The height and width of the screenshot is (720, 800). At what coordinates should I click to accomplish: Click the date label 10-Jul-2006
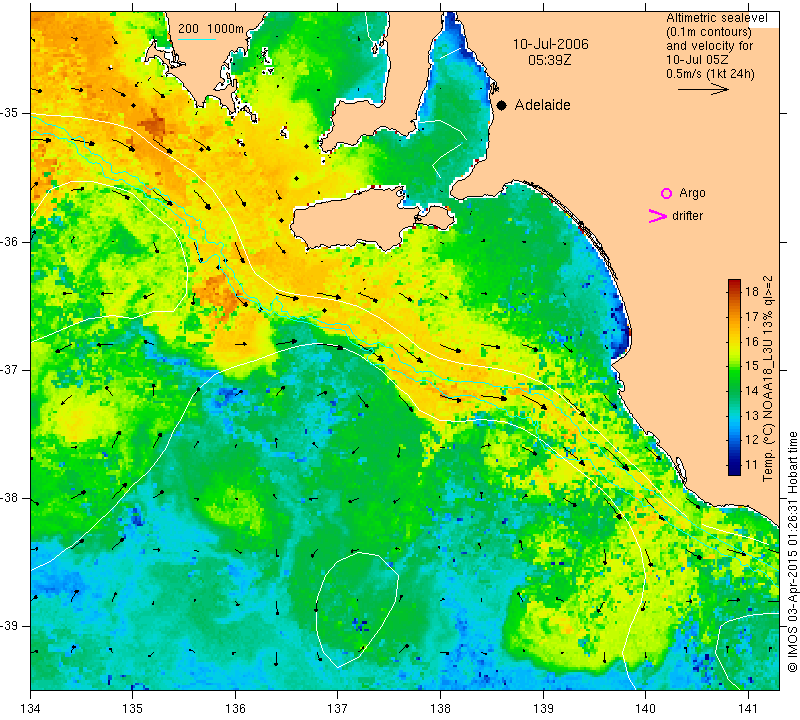click(x=551, y=44)
